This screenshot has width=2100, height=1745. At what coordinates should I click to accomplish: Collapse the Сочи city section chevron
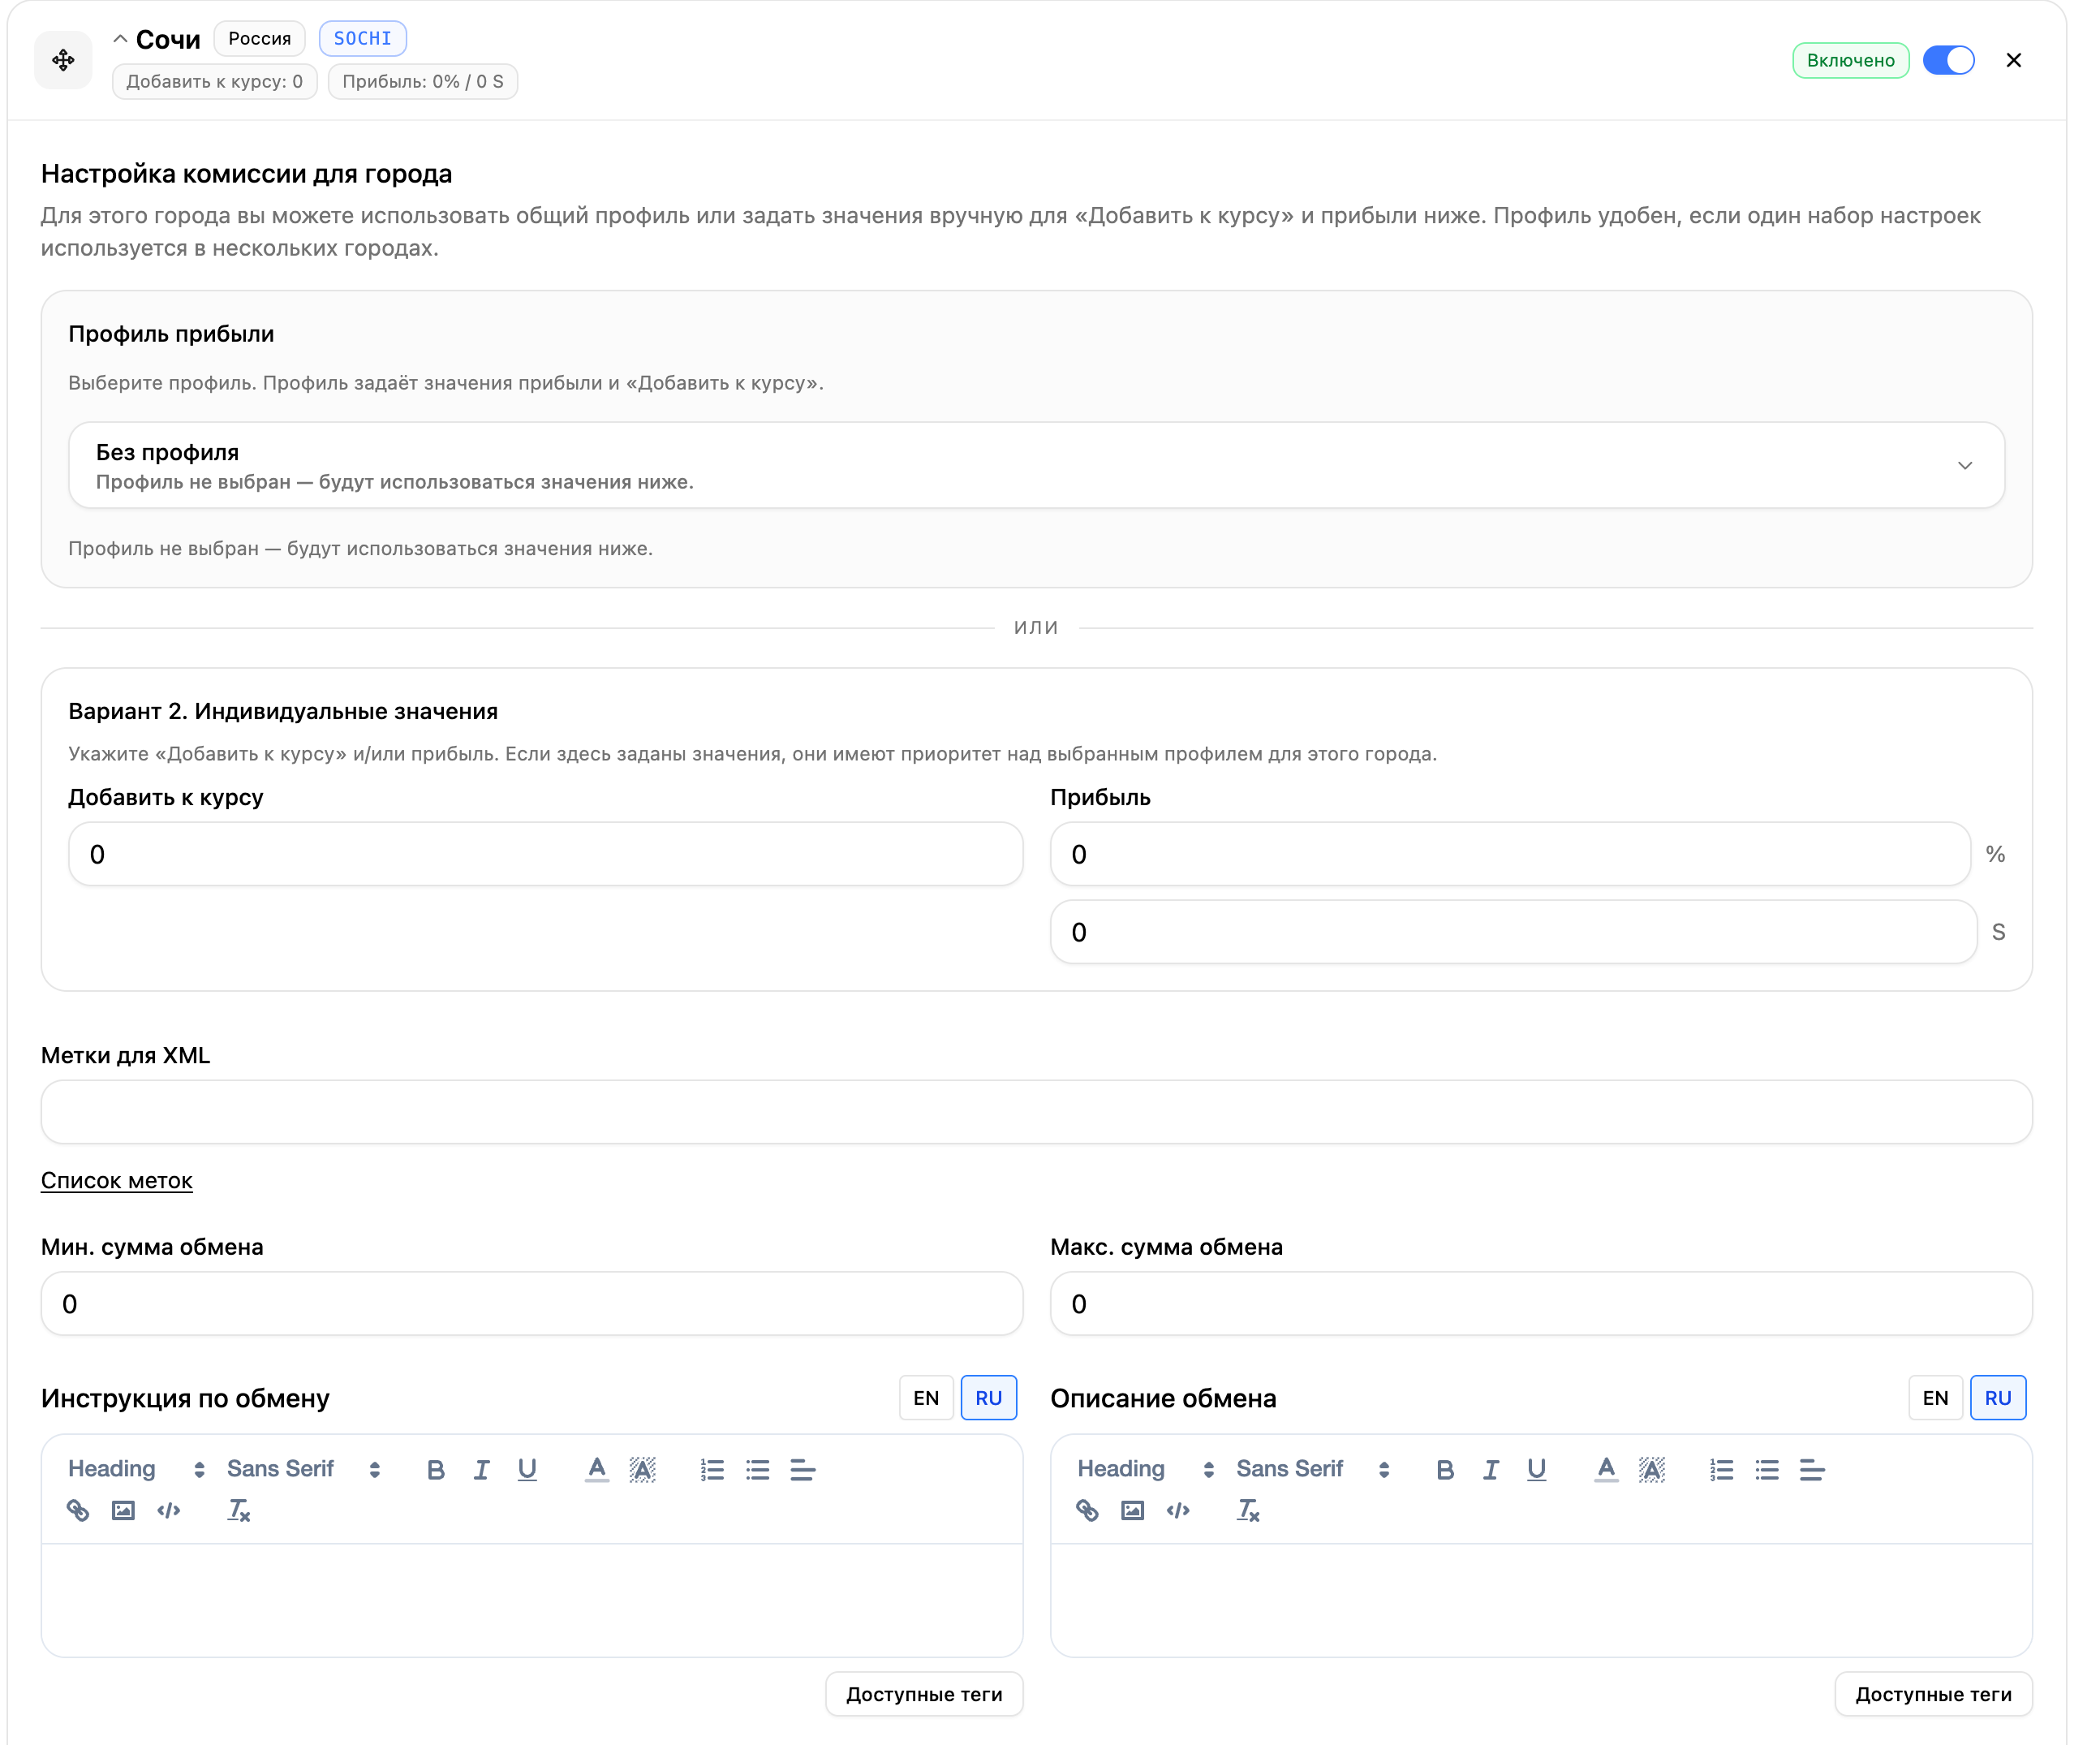(x=120, y=39)
